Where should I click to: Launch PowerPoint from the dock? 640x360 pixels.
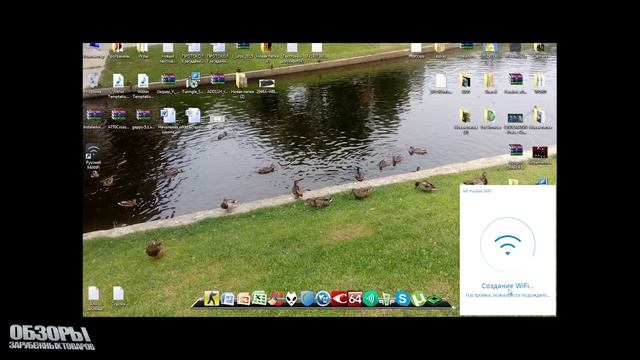click(x=243, y=299)
